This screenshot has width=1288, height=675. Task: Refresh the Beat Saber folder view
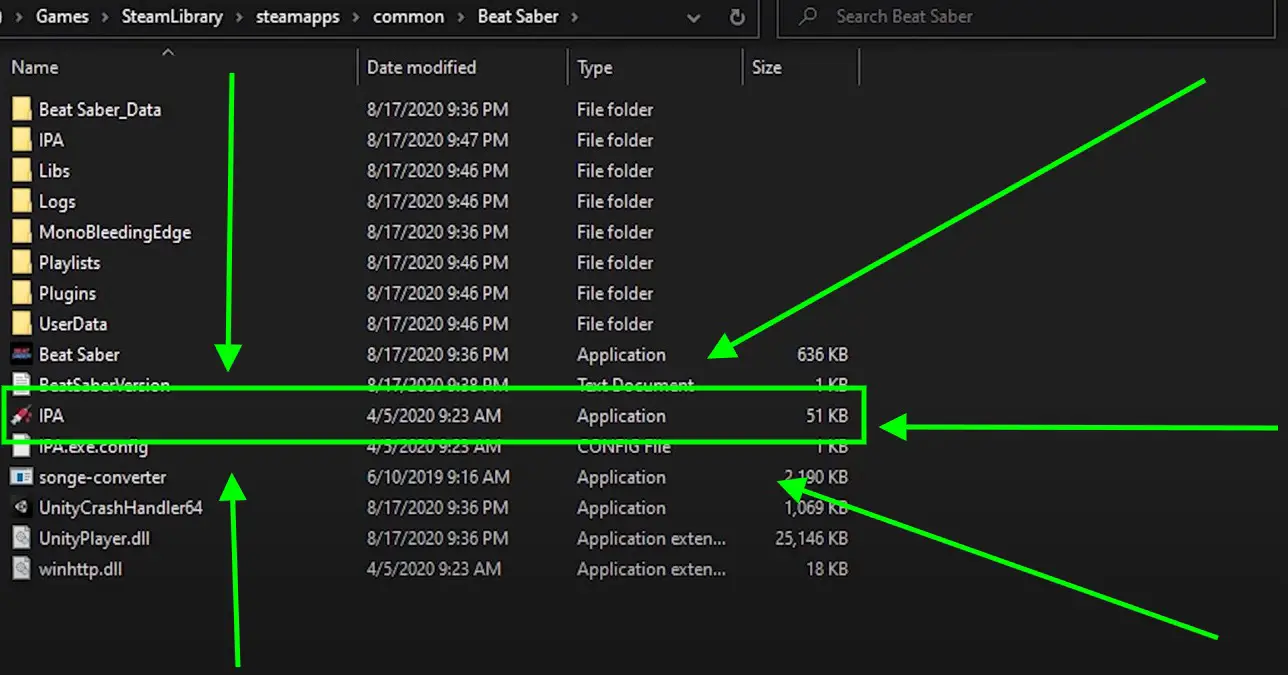click(737, 17)
